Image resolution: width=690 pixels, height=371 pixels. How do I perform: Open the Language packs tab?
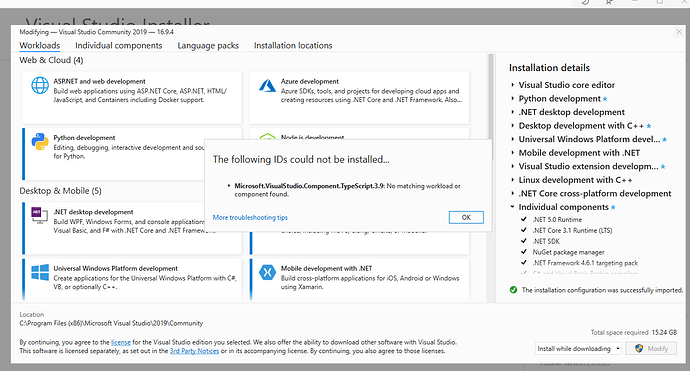pyautogui.click(x=208, y=45)
